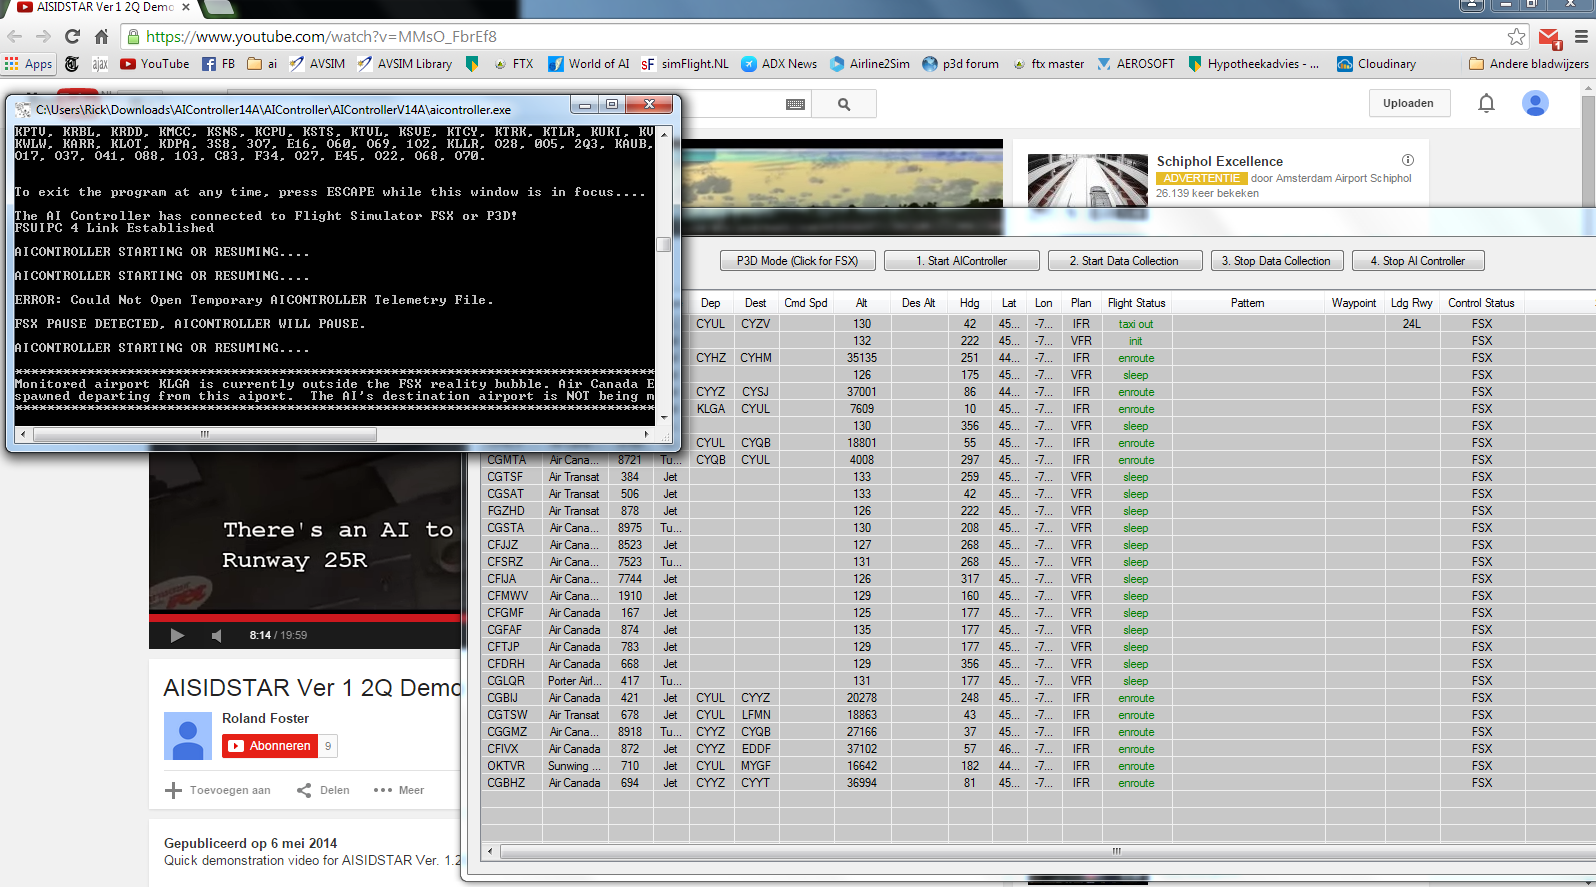Click the Uploaden button
The height and width of the screenshot is (887, 1596).
pyautogui.click(x=1409, y=103)
